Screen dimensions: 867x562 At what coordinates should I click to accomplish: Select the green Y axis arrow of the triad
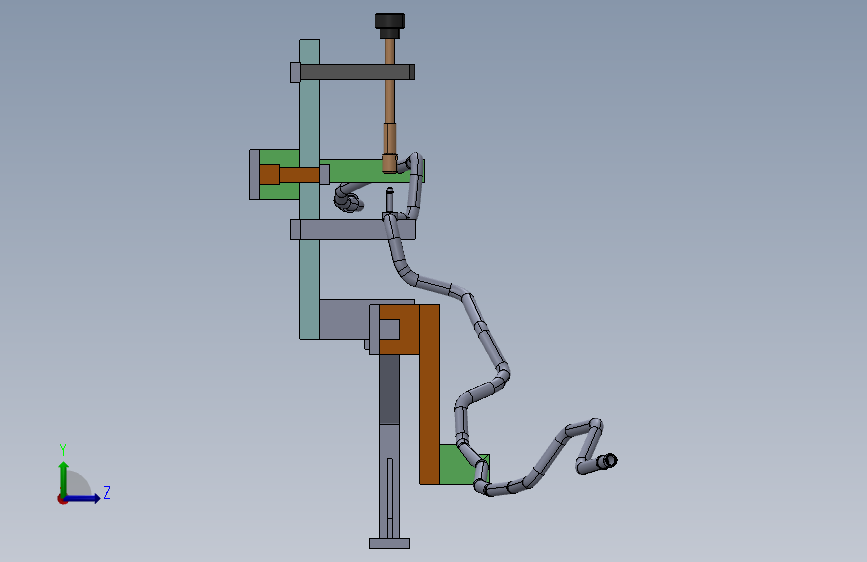pyautogui.click(x=64, y=478)
